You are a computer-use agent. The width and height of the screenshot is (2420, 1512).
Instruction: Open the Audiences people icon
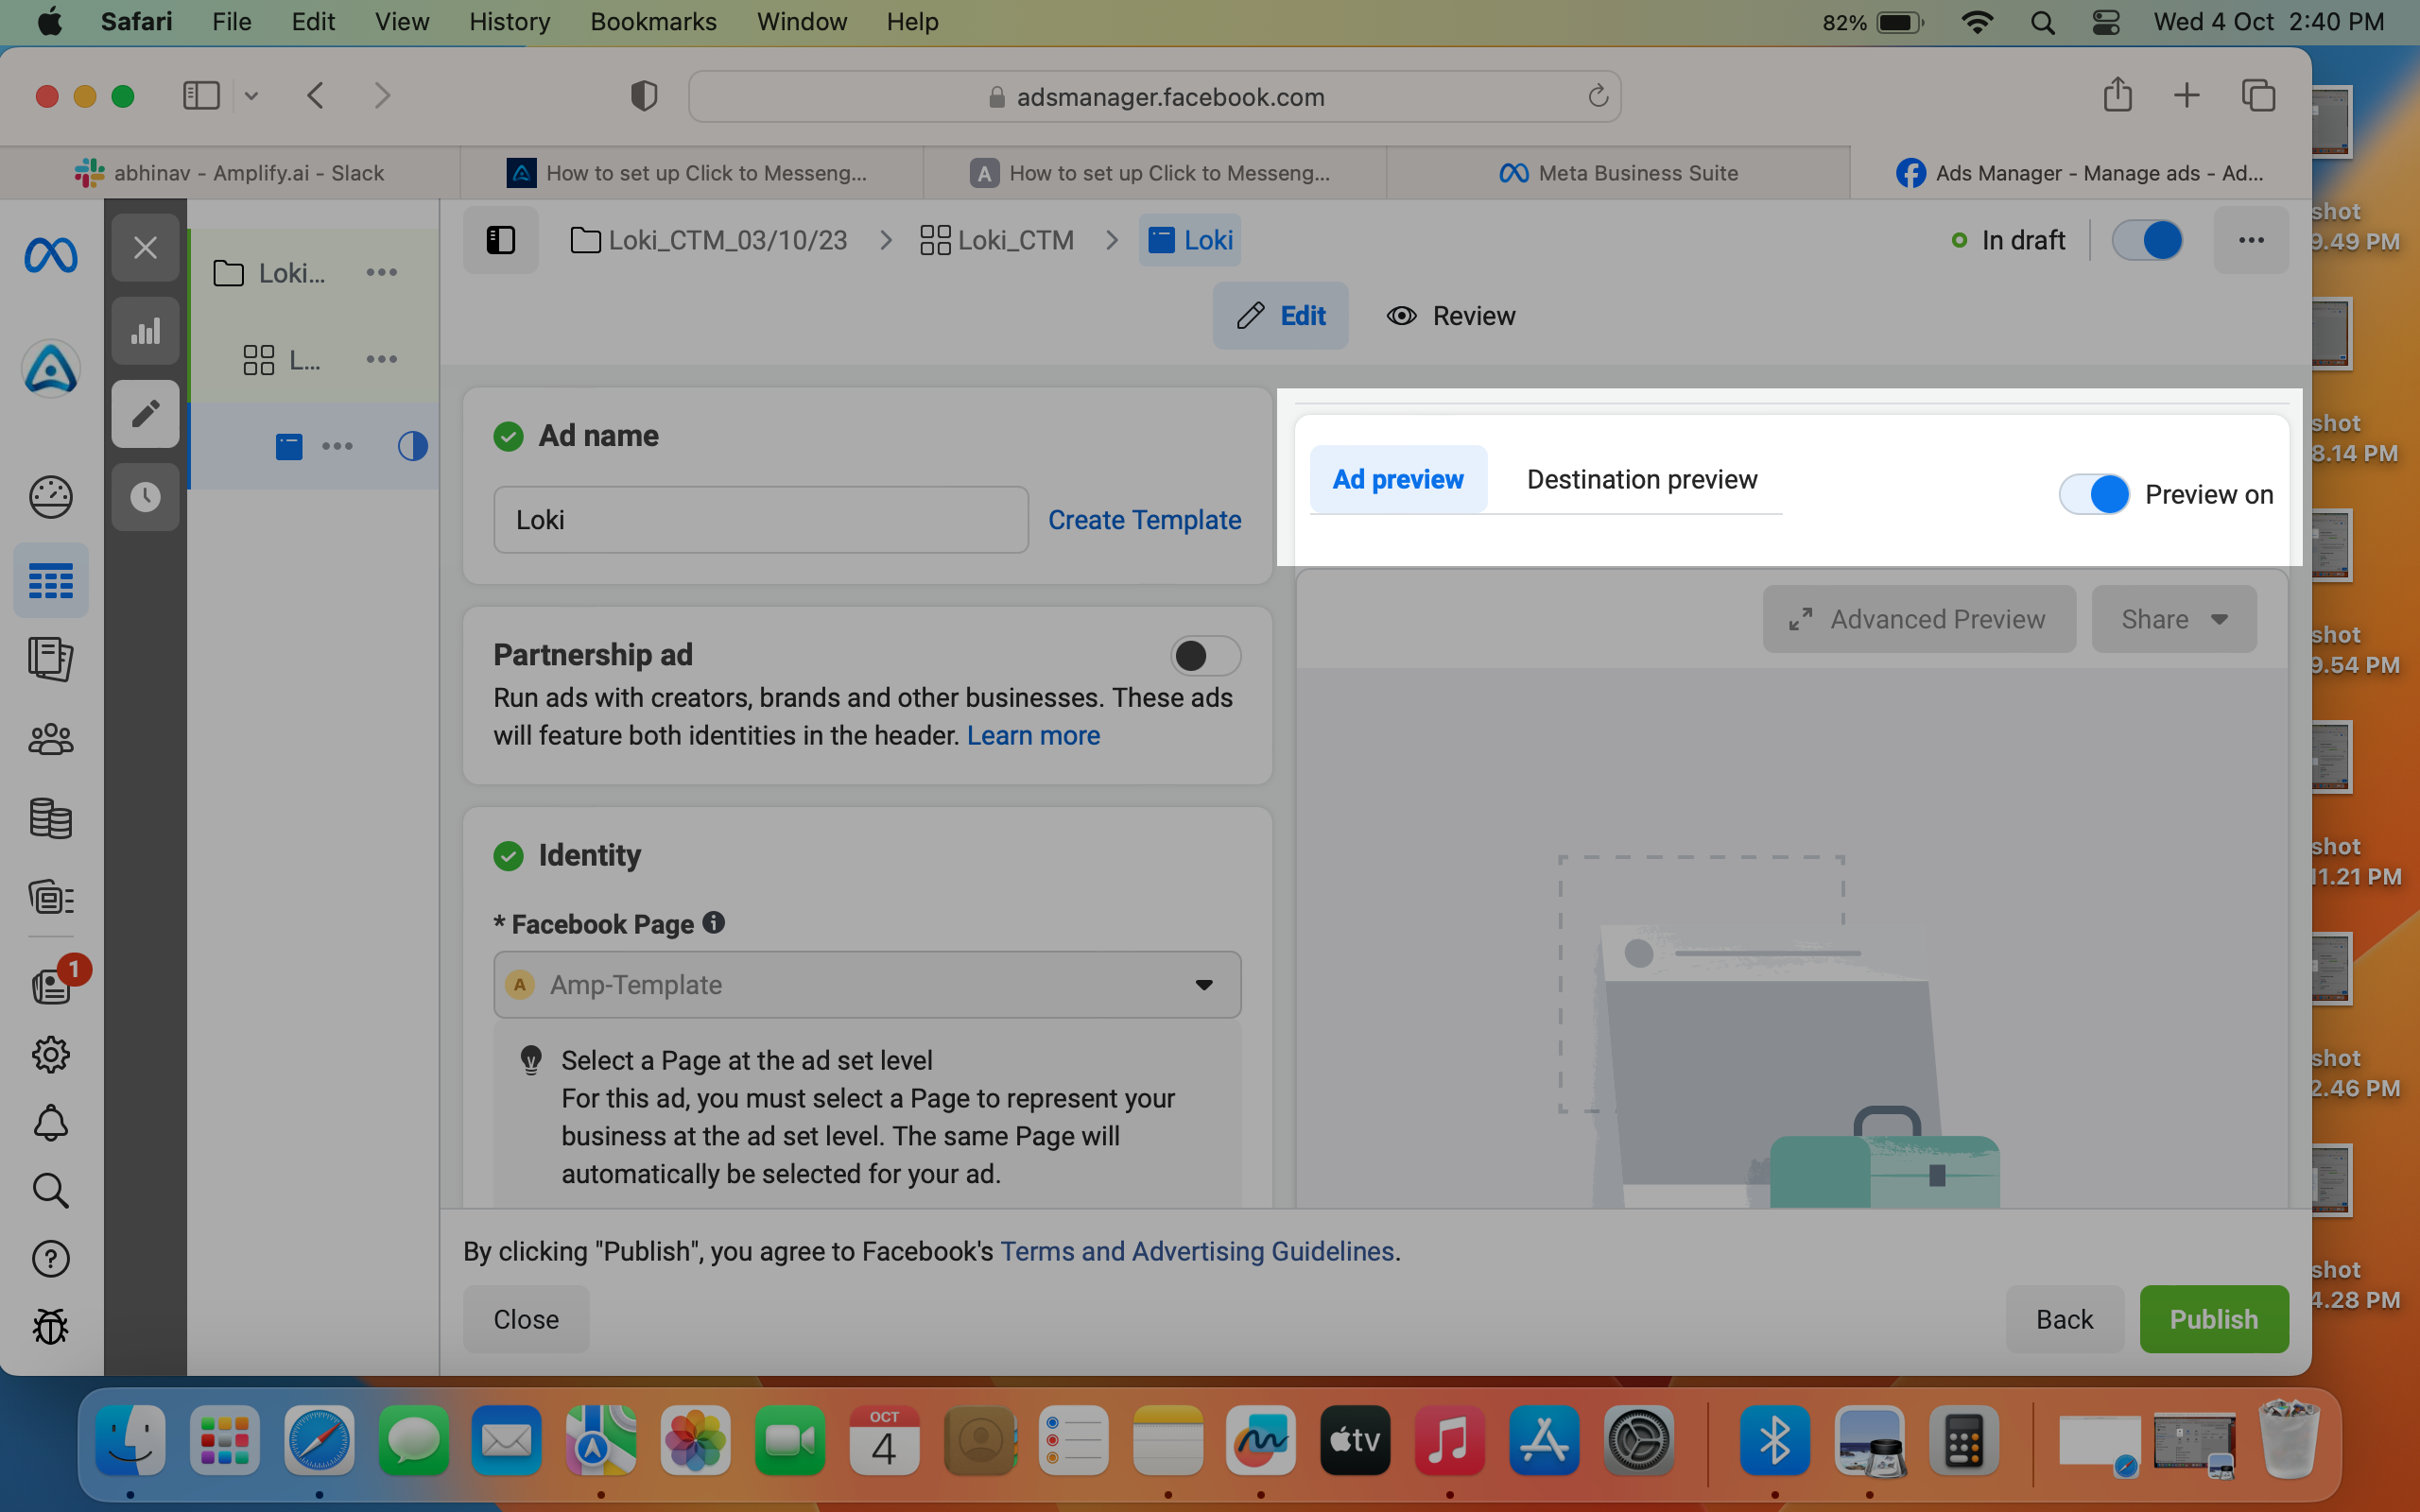[x=51, y=740]
